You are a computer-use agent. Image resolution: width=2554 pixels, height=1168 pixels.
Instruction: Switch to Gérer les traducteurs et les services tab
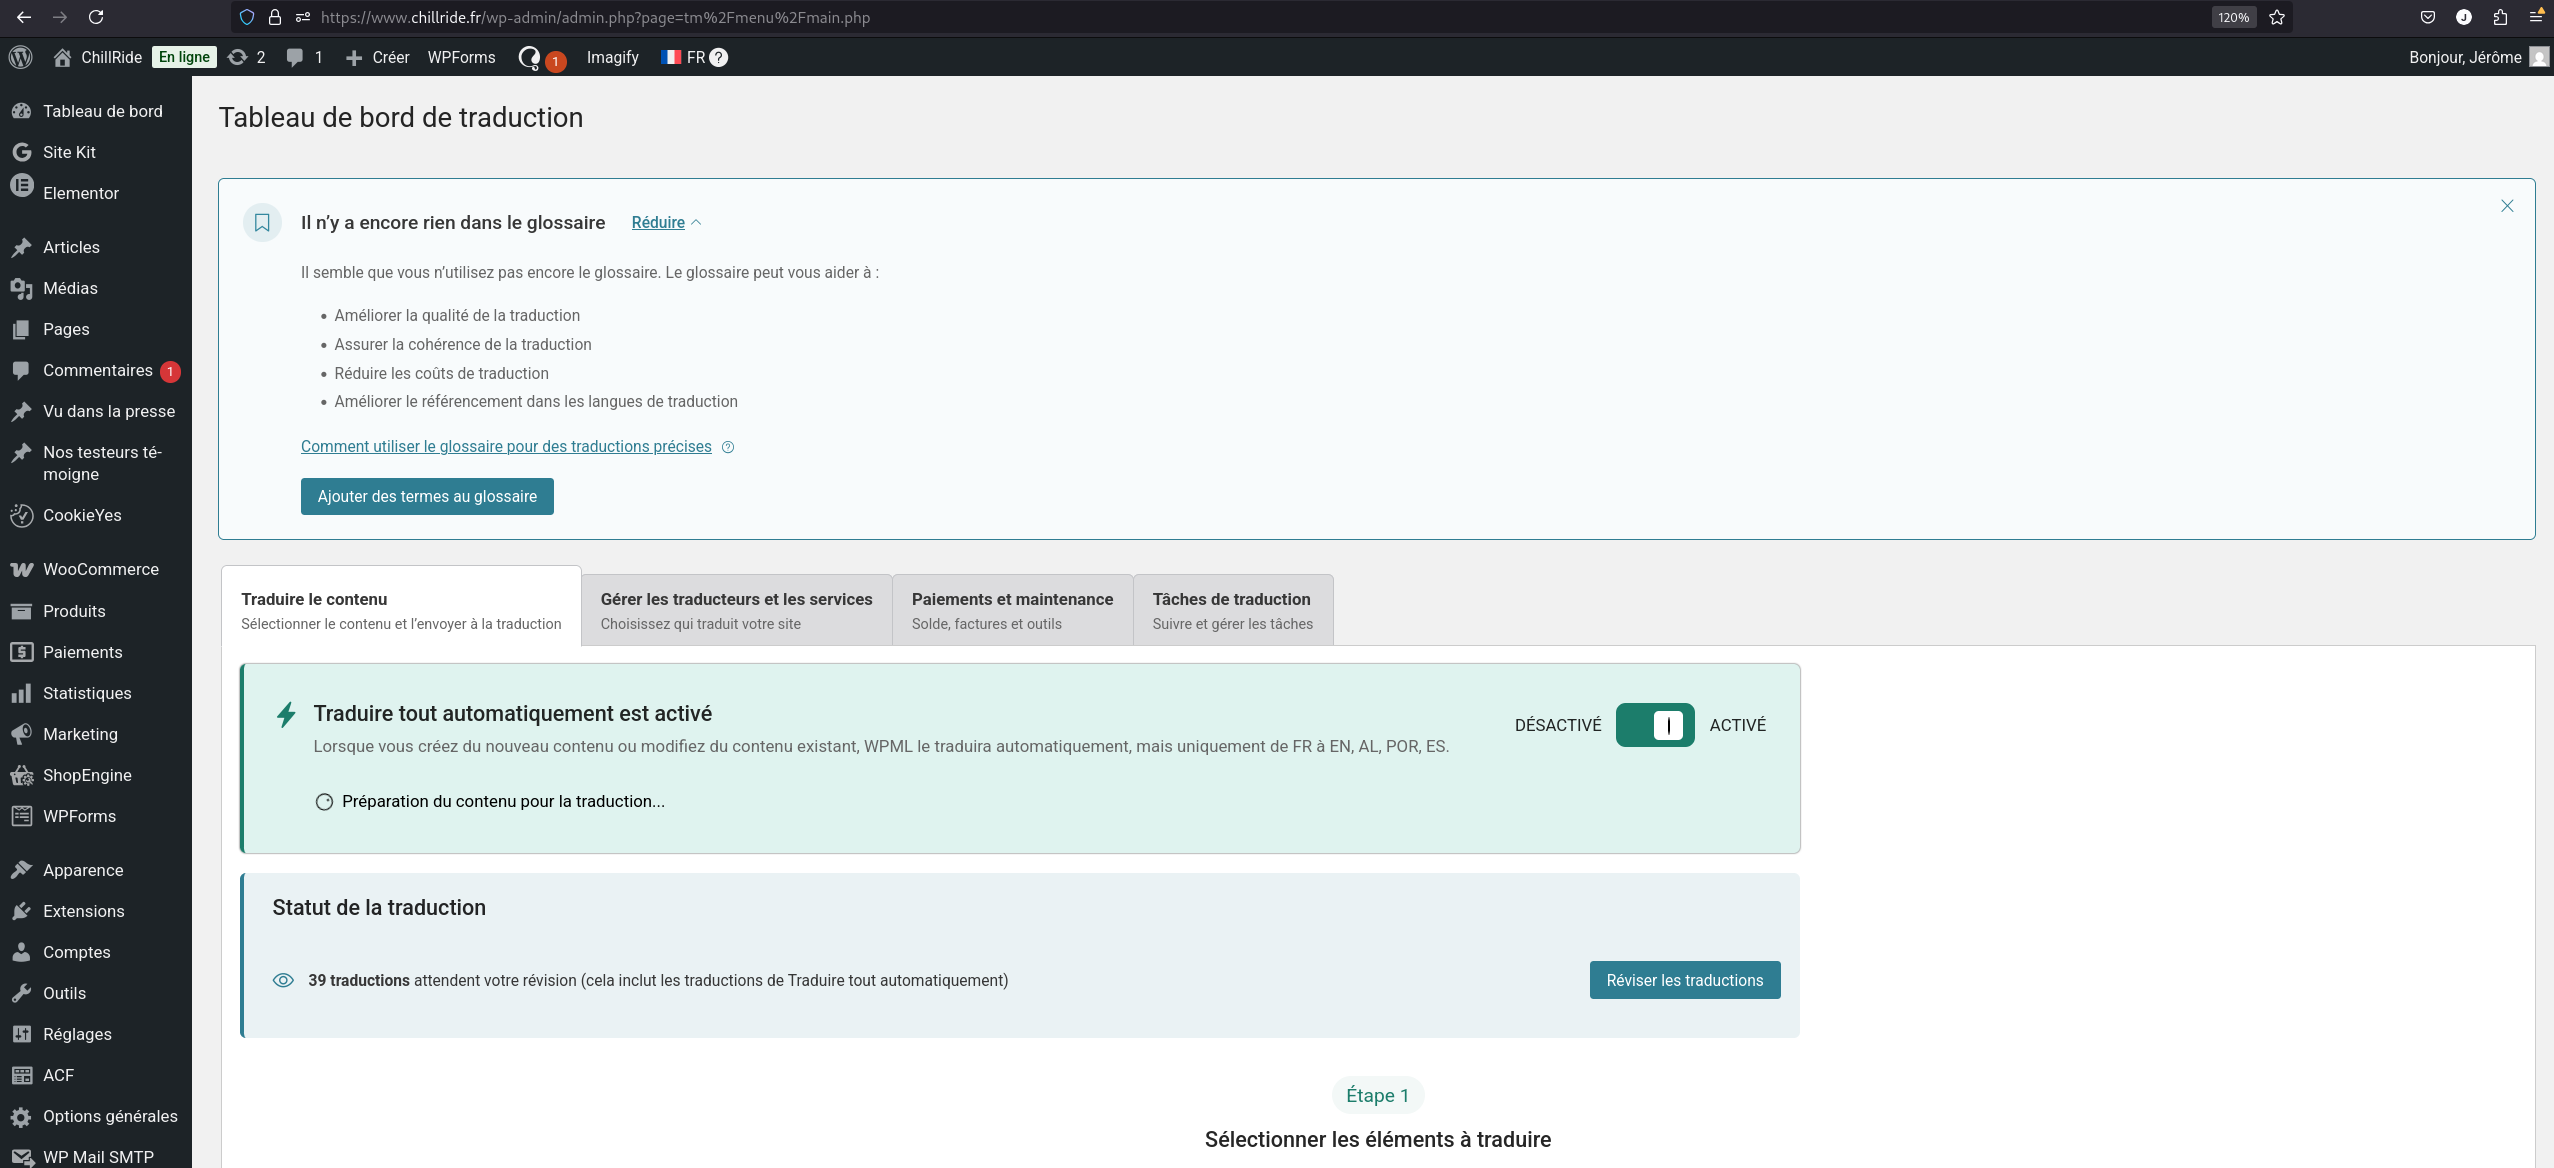[x=736, y=610]
